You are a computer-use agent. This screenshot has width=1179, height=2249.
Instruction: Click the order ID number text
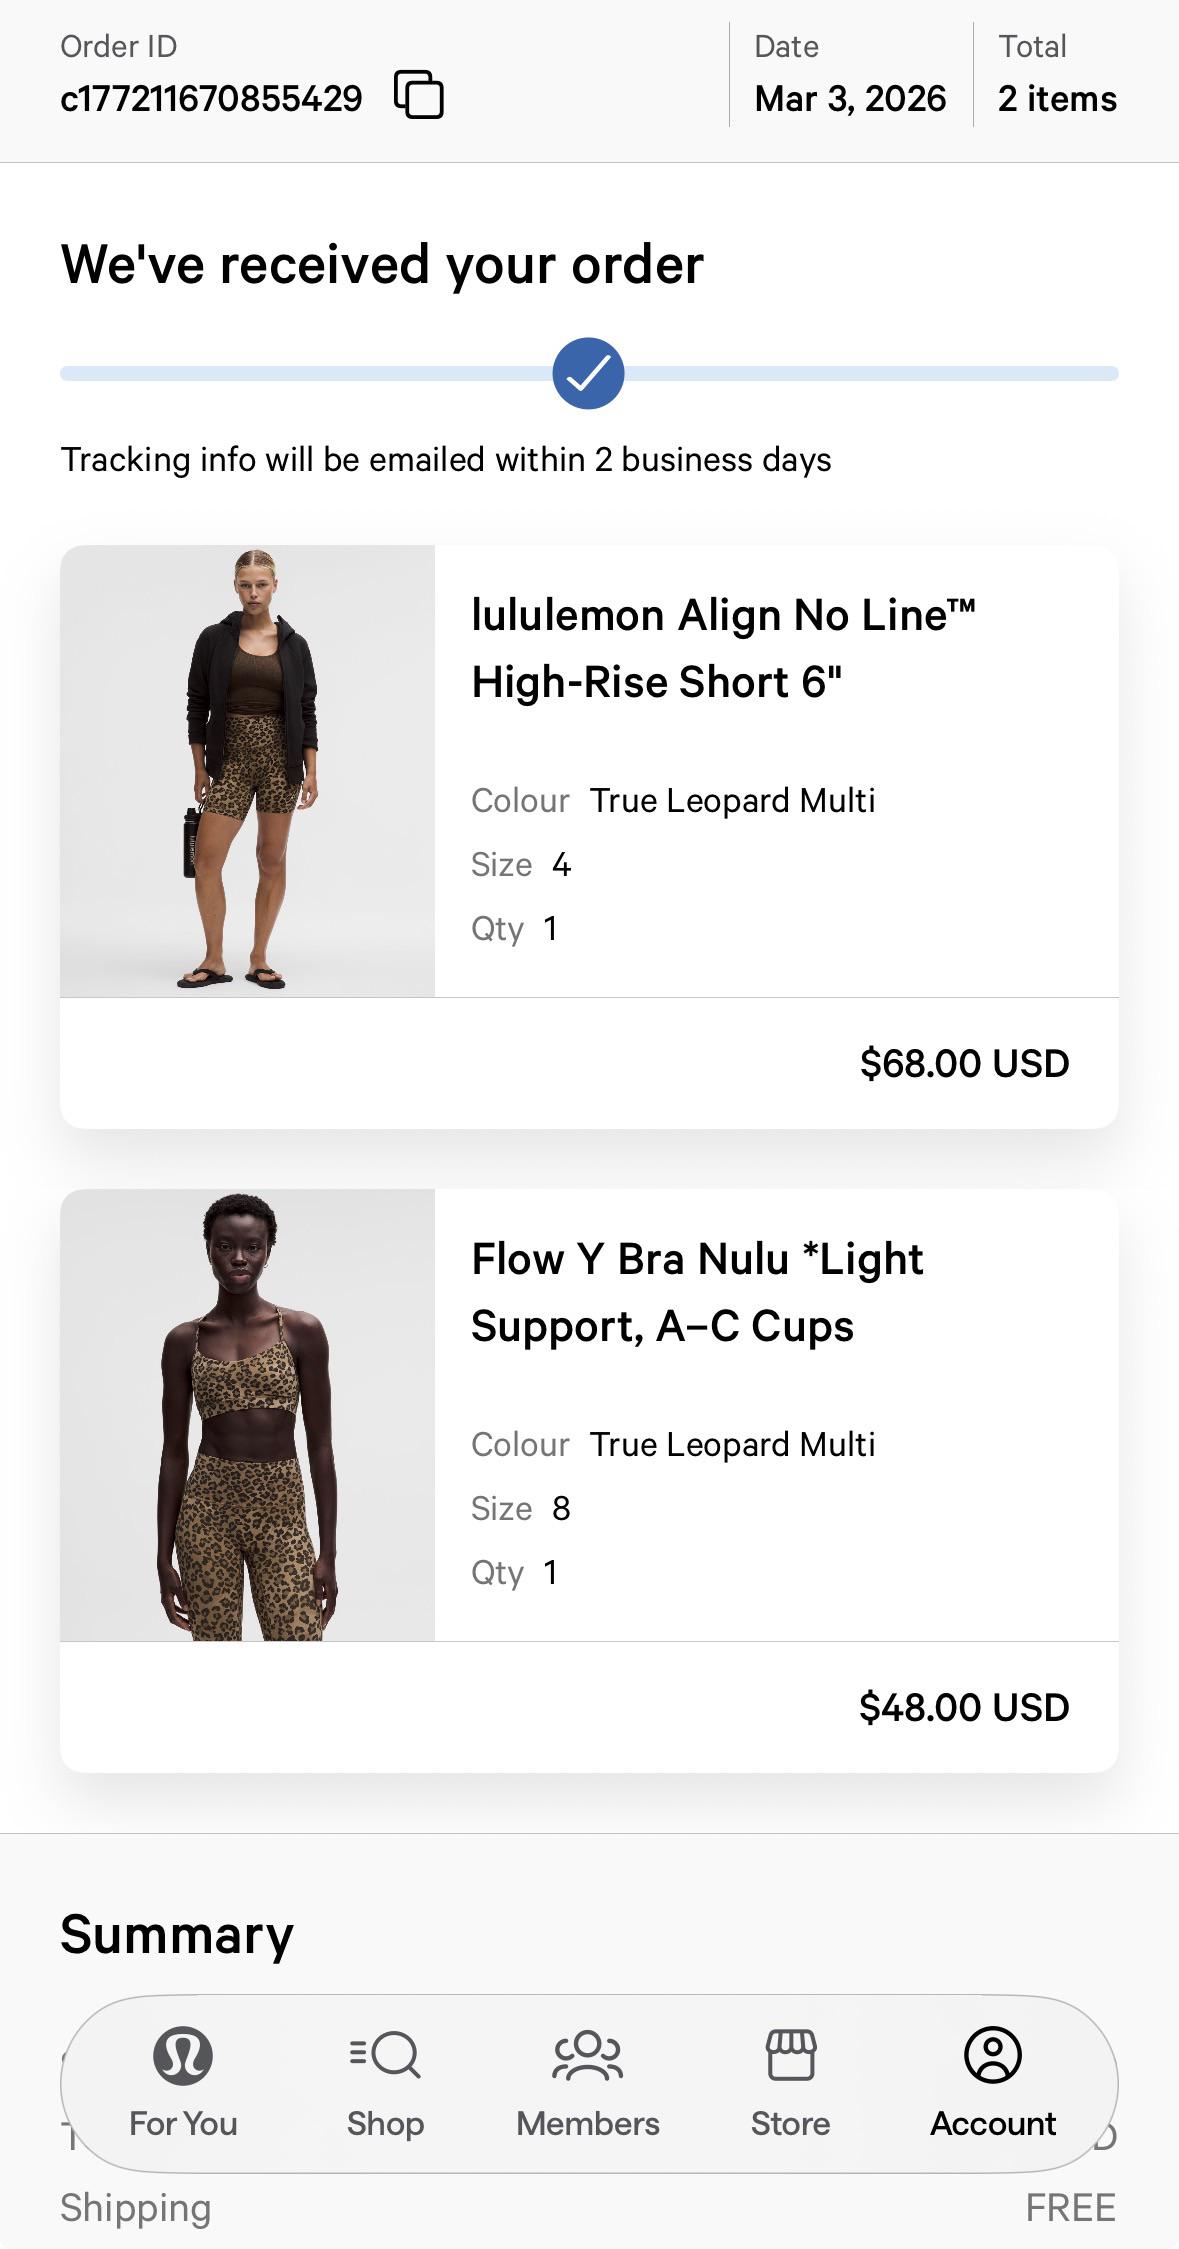click(x=211, y=98)
